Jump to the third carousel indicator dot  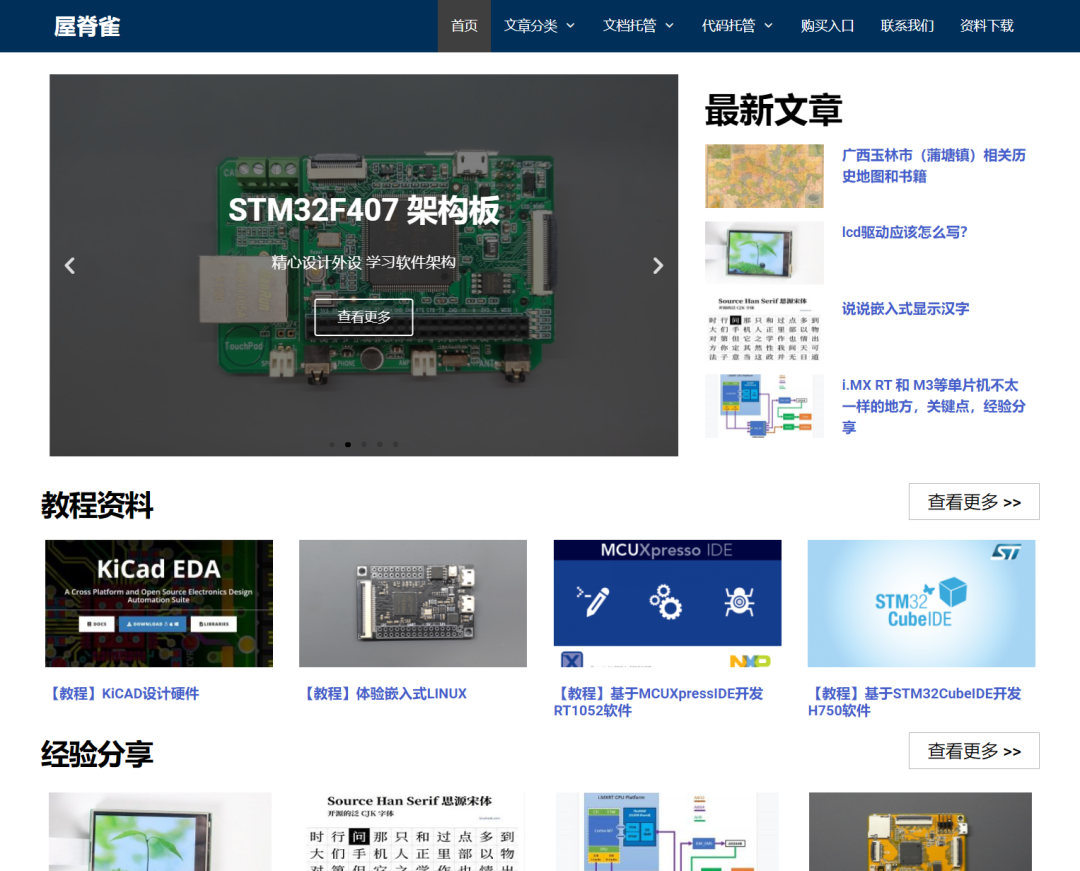(x=364, y=445)
